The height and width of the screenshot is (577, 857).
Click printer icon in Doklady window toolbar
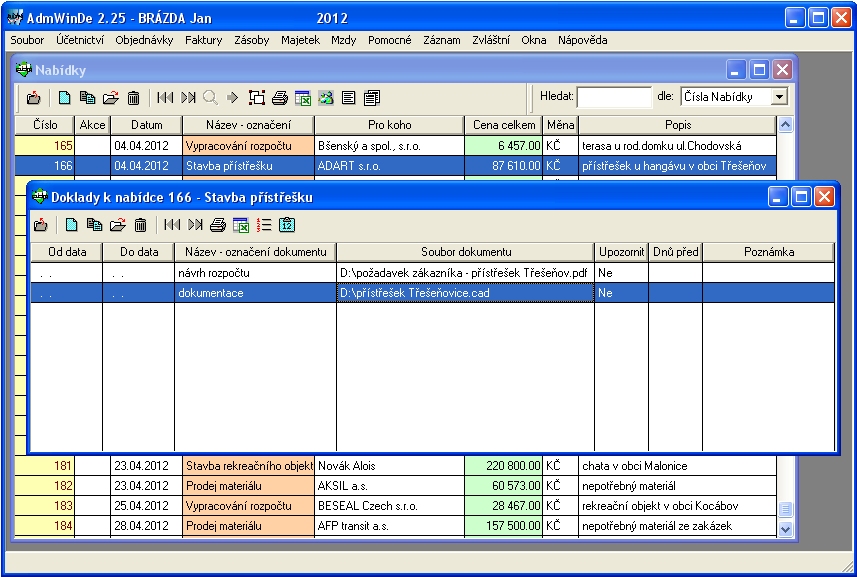(x=218, y=225)
